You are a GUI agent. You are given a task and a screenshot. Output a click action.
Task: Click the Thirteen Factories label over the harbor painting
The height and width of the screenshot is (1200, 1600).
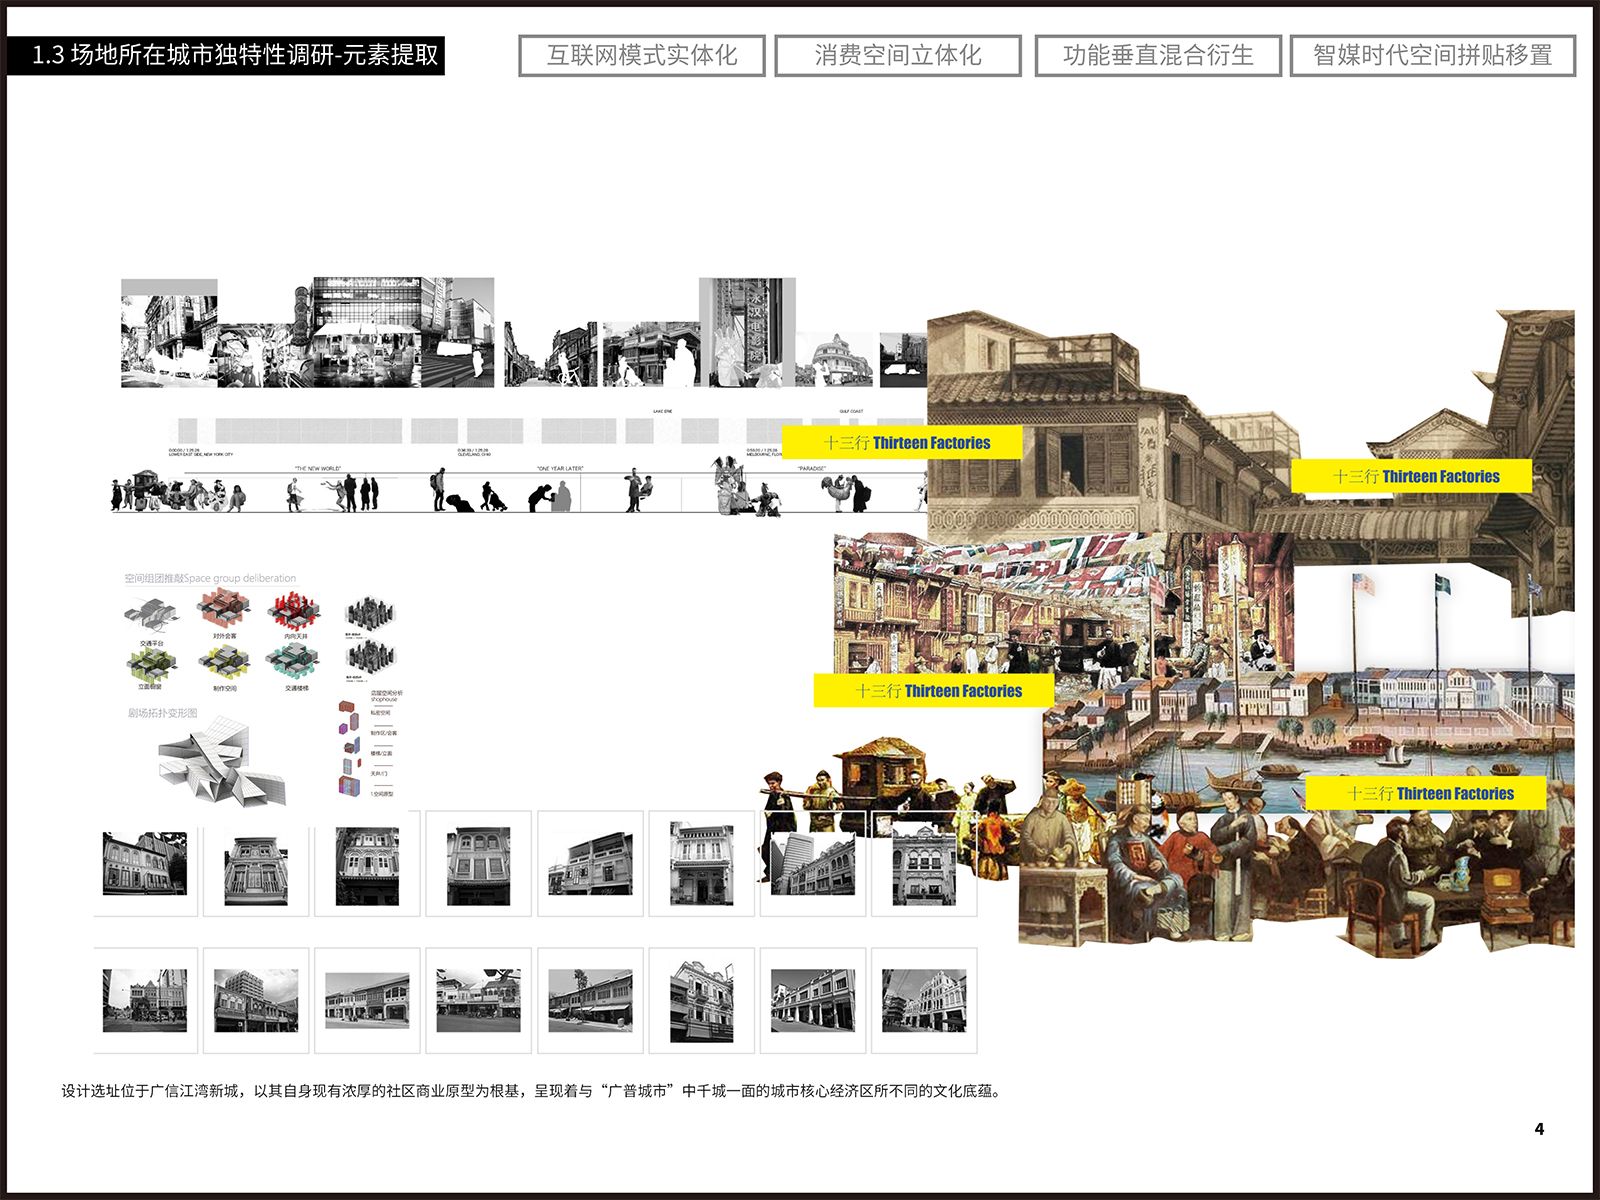[1426, 793]
